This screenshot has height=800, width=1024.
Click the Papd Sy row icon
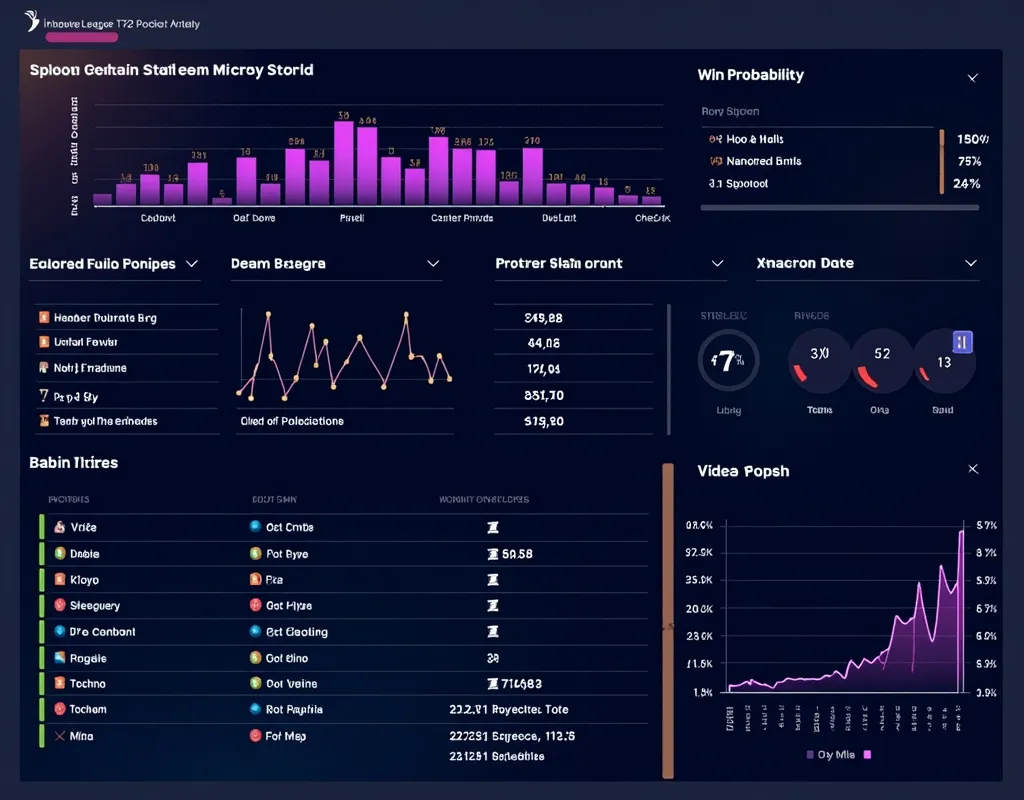point(44,396)
